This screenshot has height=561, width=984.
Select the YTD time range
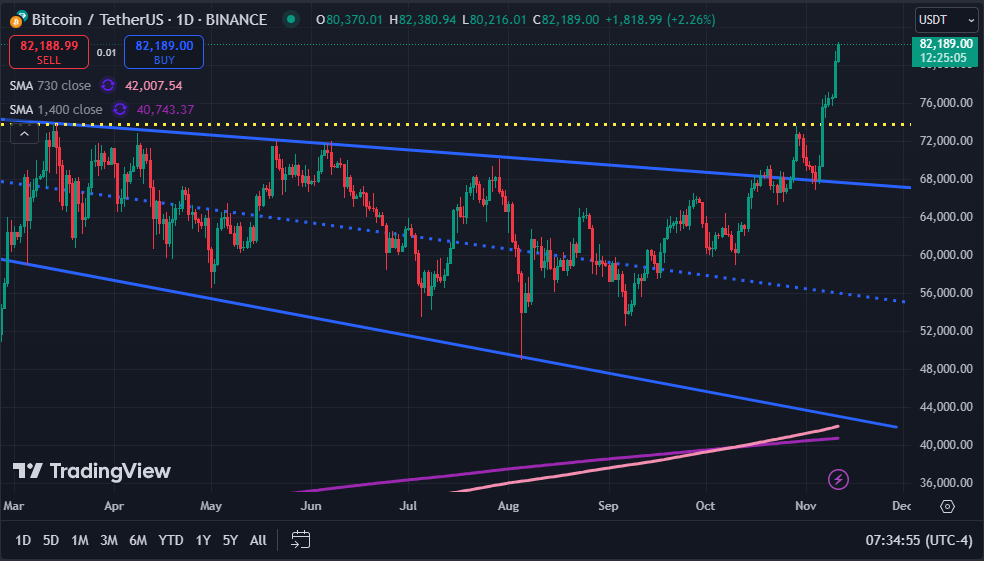coord(171,540)
